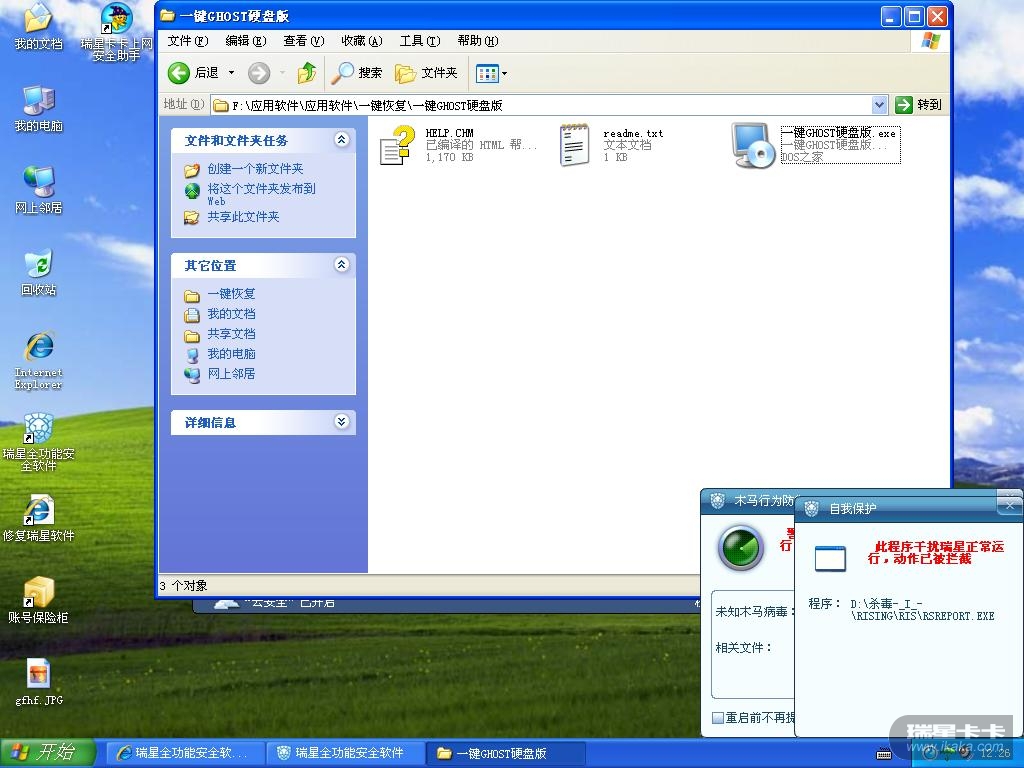Open 我的电脑 in other places panel
The height and width of the screenshot is (768, 1024).
231,354
